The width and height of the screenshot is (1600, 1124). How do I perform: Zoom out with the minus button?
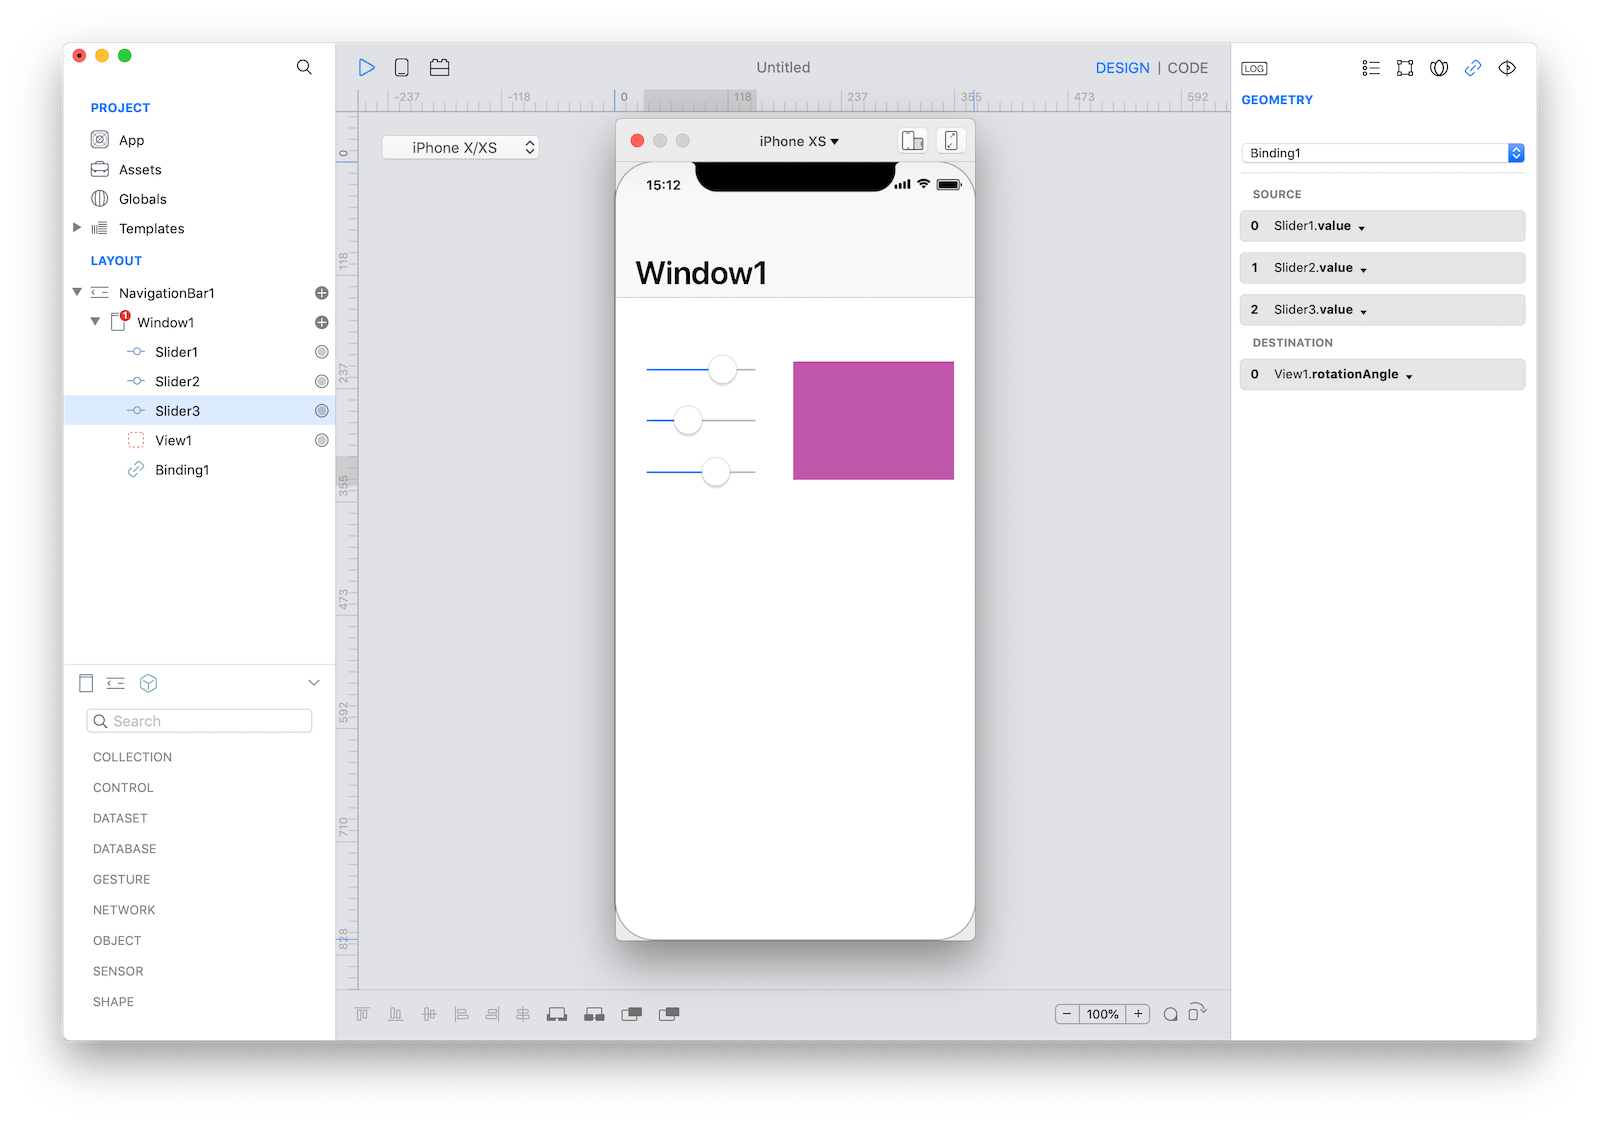click(x=1067, y=1014)
